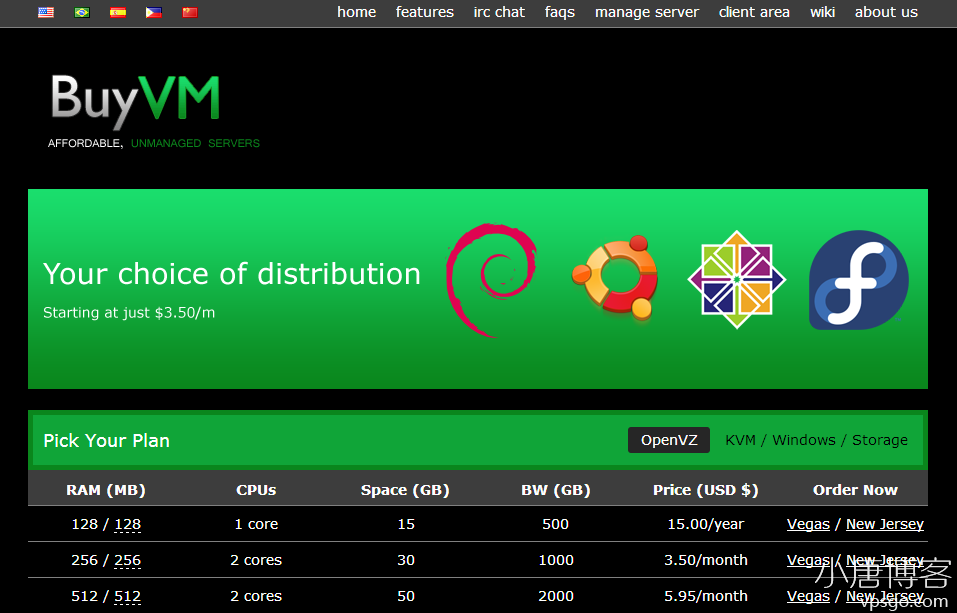Click the Ubuntu logo in banner
This screenshot has width=957, height=613.
[x=615, y=277]
